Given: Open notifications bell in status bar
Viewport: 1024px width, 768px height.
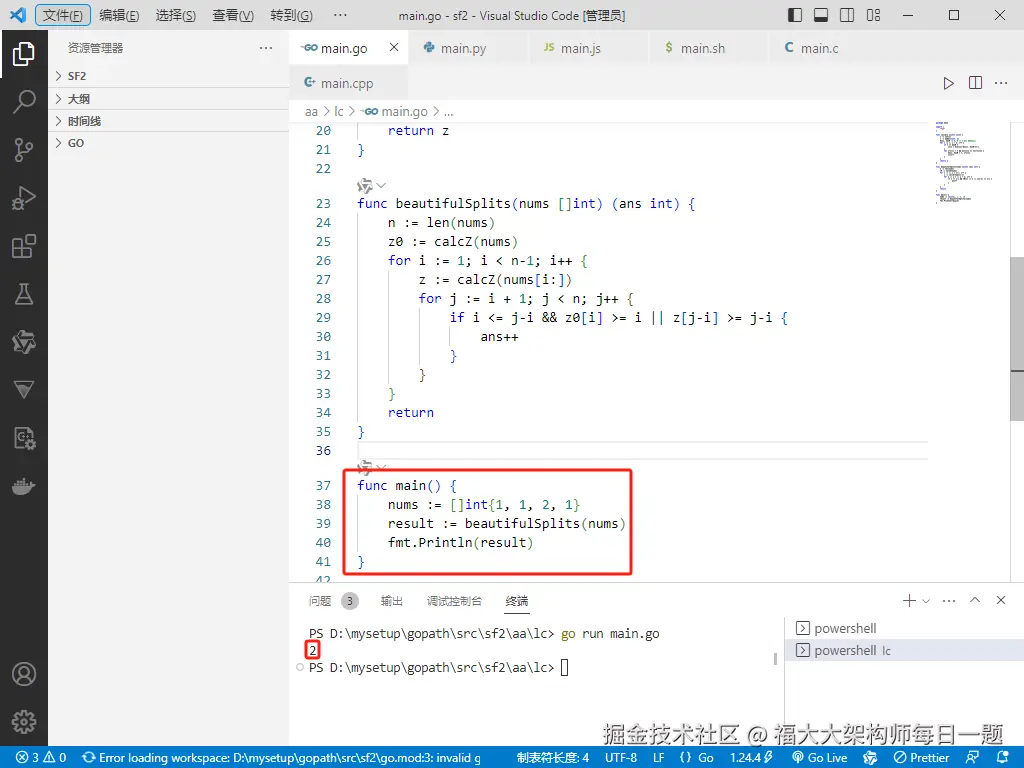Looking at the screenshot, I should coord(1004,758).
